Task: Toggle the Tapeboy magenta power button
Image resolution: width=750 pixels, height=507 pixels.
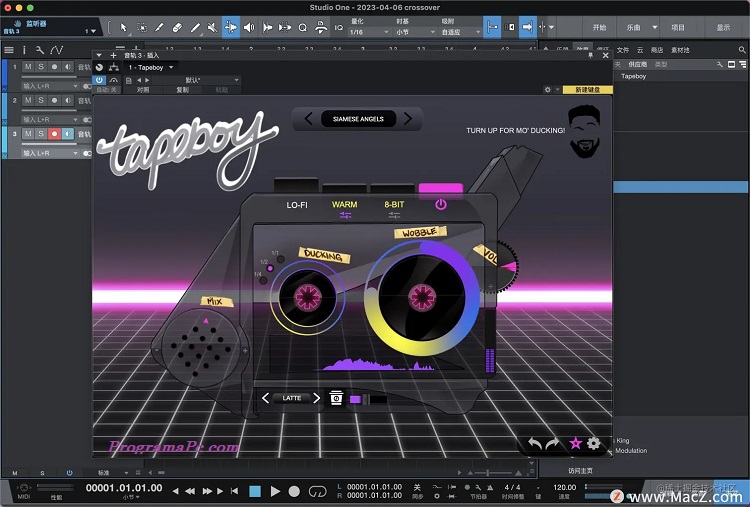Action: [441, 205]
